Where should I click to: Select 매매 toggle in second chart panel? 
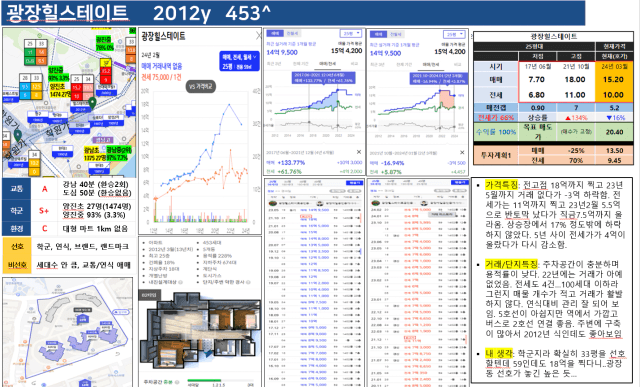pos(378,34)
